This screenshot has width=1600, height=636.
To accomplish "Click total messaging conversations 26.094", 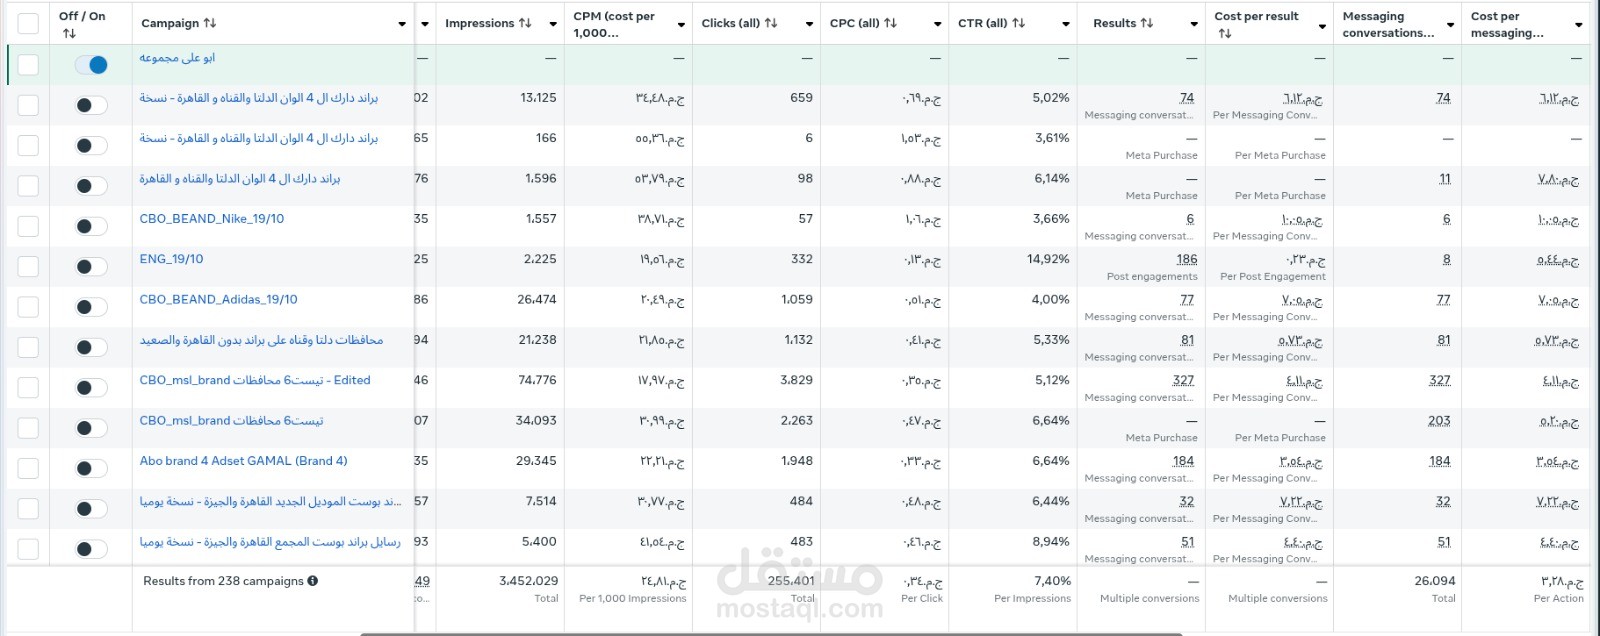I will pyautogui.click(x=1435, y=581).
